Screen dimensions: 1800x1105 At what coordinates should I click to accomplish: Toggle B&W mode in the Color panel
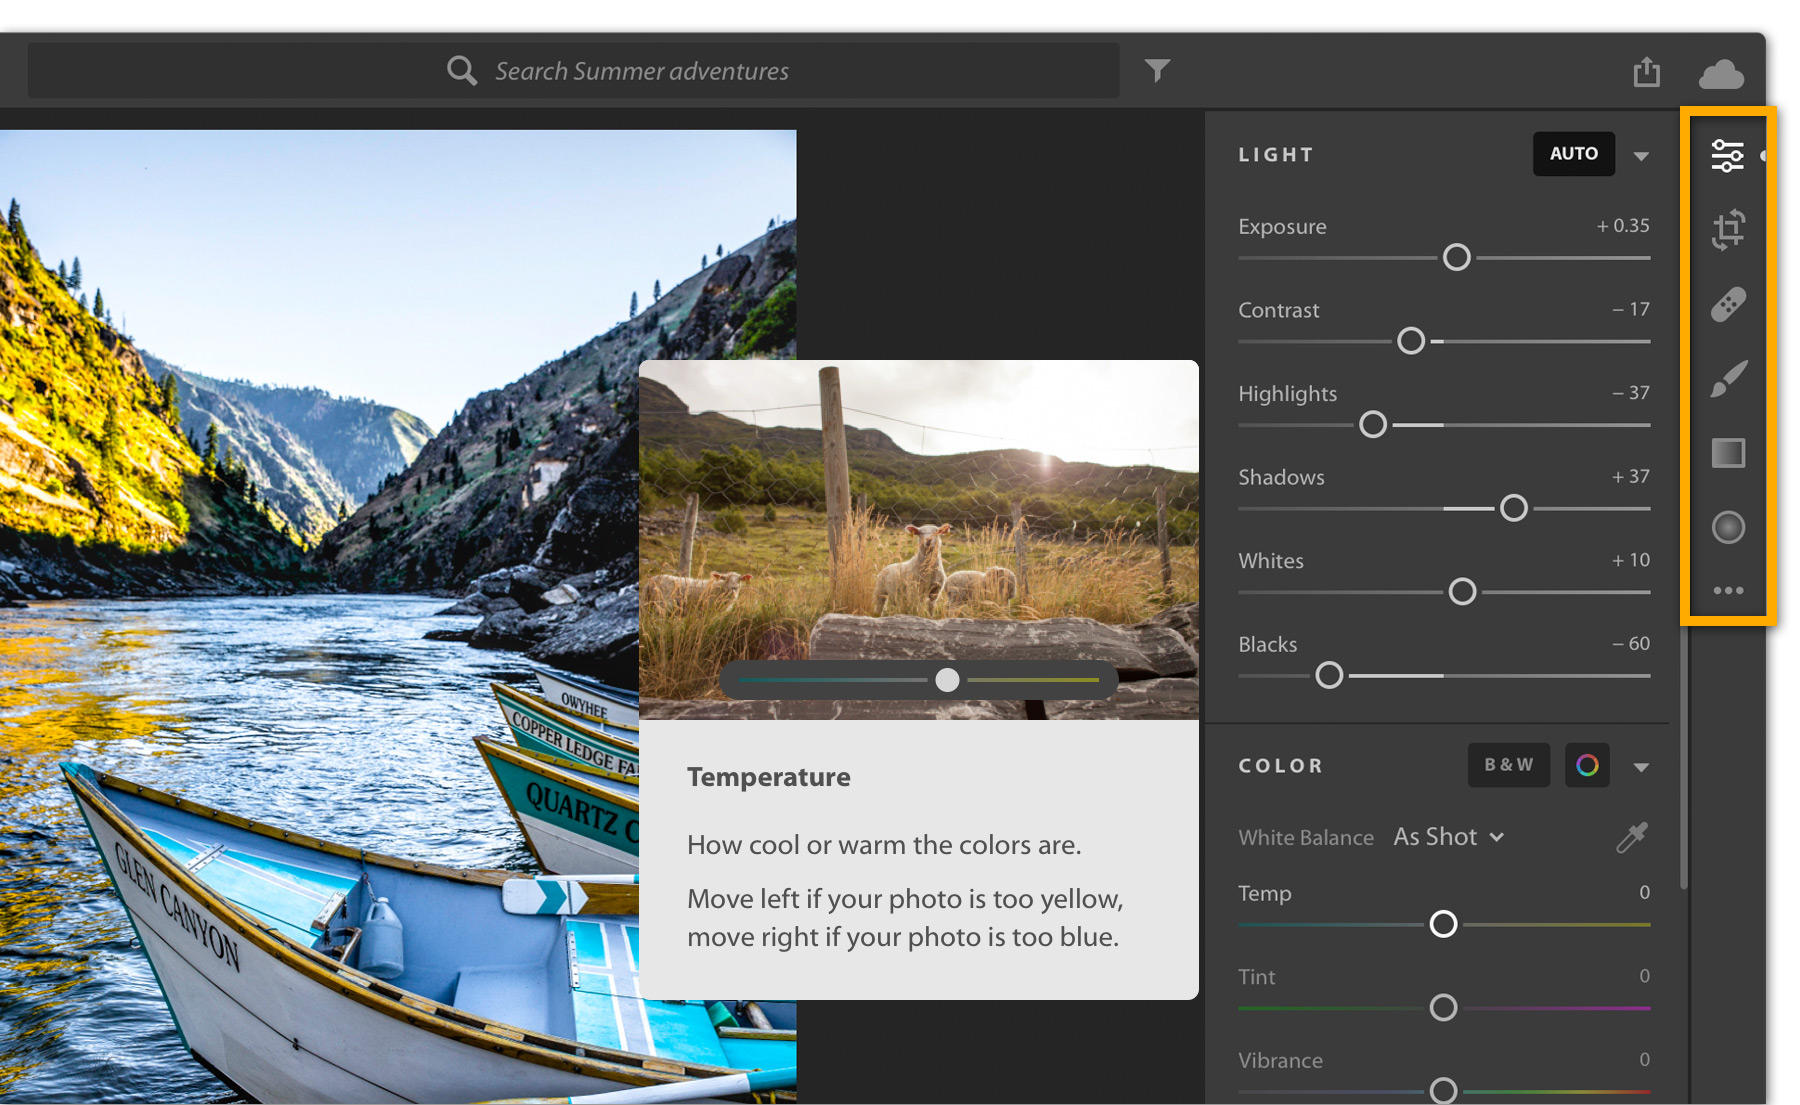1508,765
